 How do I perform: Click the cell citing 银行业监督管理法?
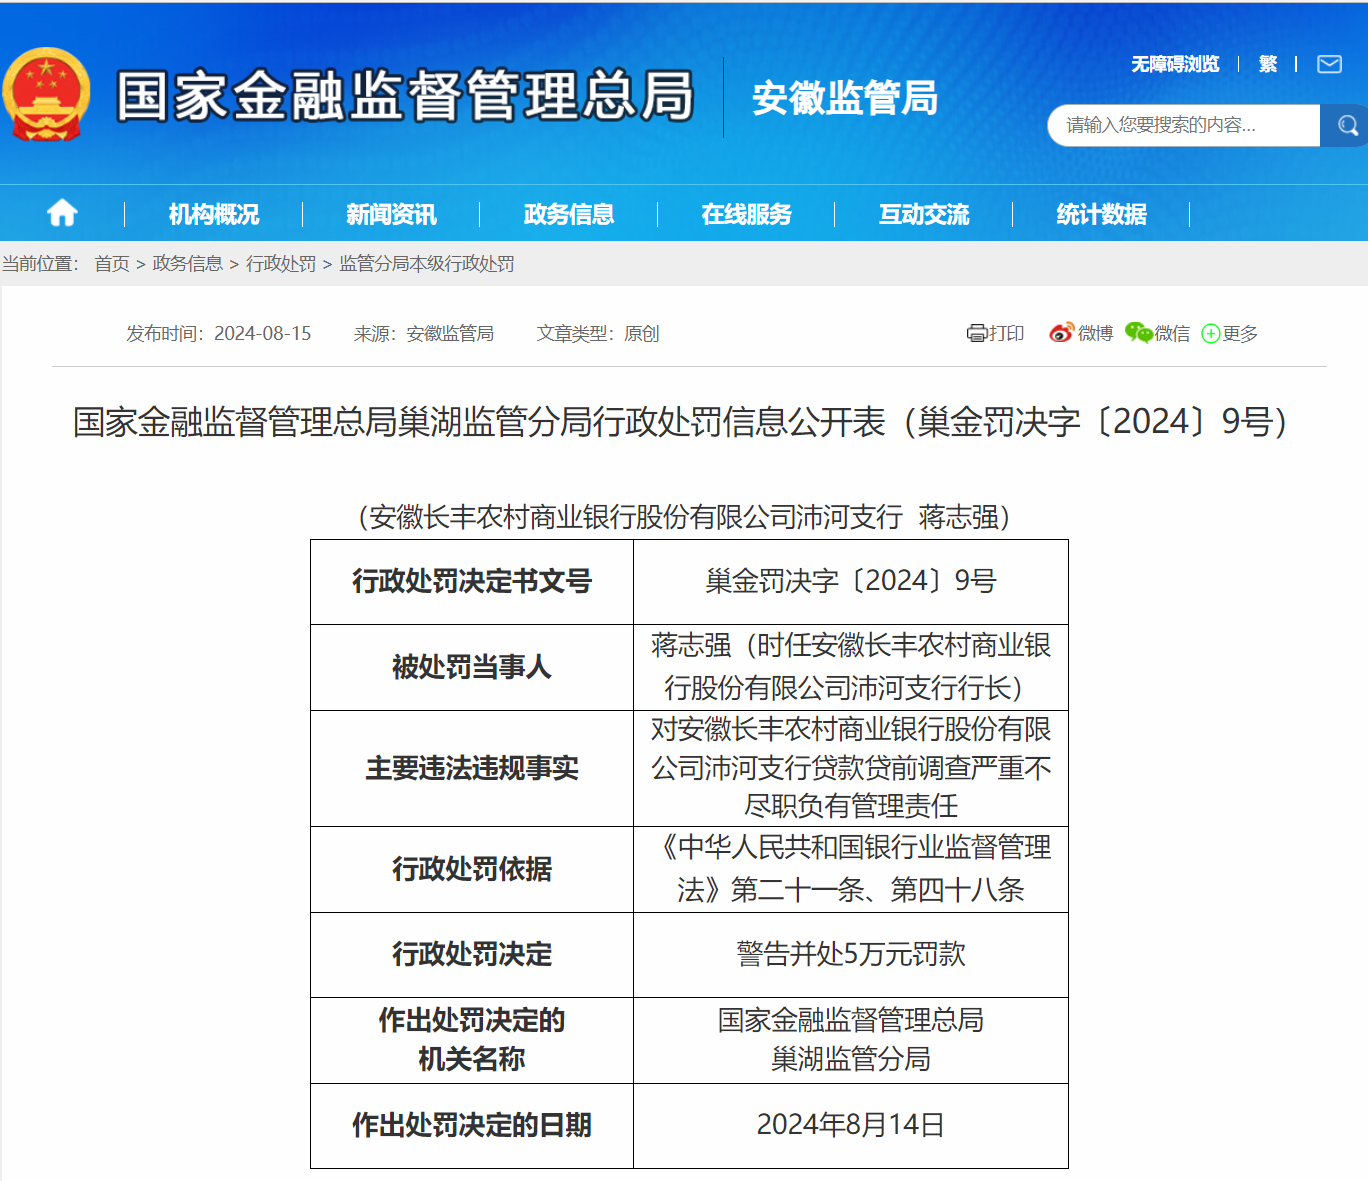(x=851, y=870)
